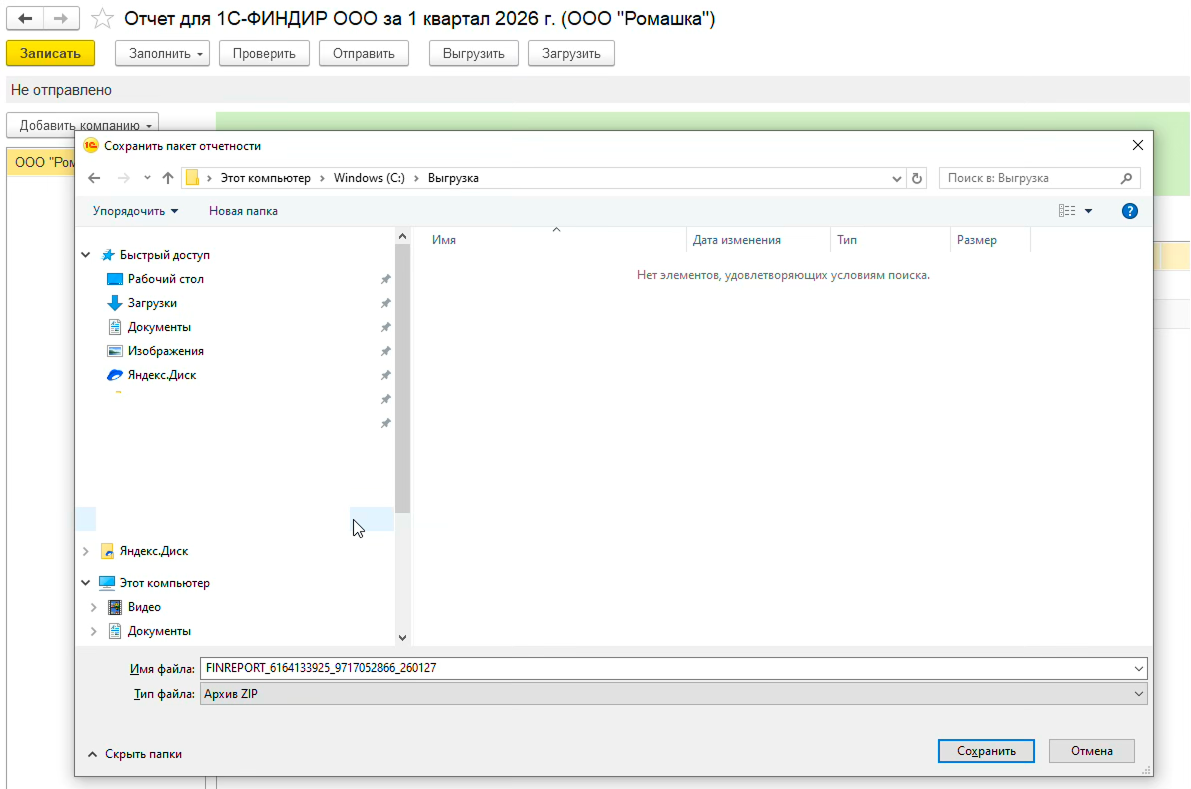Select Этот компьютер in navigation pane

(x=164, y=583)
